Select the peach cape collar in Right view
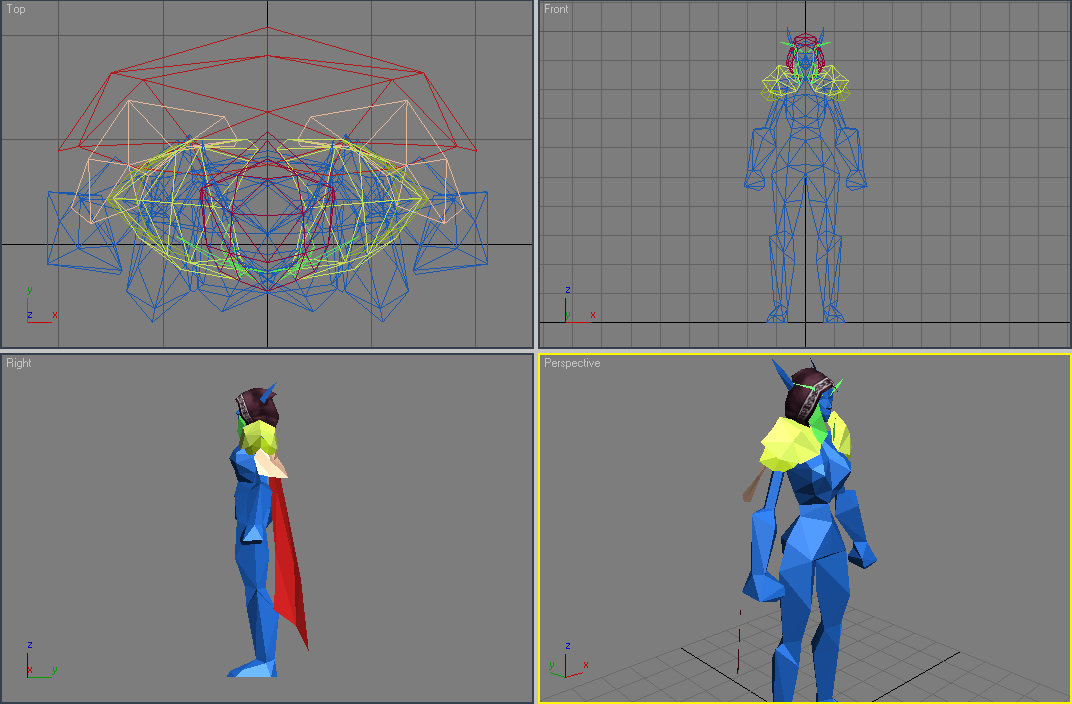This screenshot has height=704, width=1072. (273, 465)
